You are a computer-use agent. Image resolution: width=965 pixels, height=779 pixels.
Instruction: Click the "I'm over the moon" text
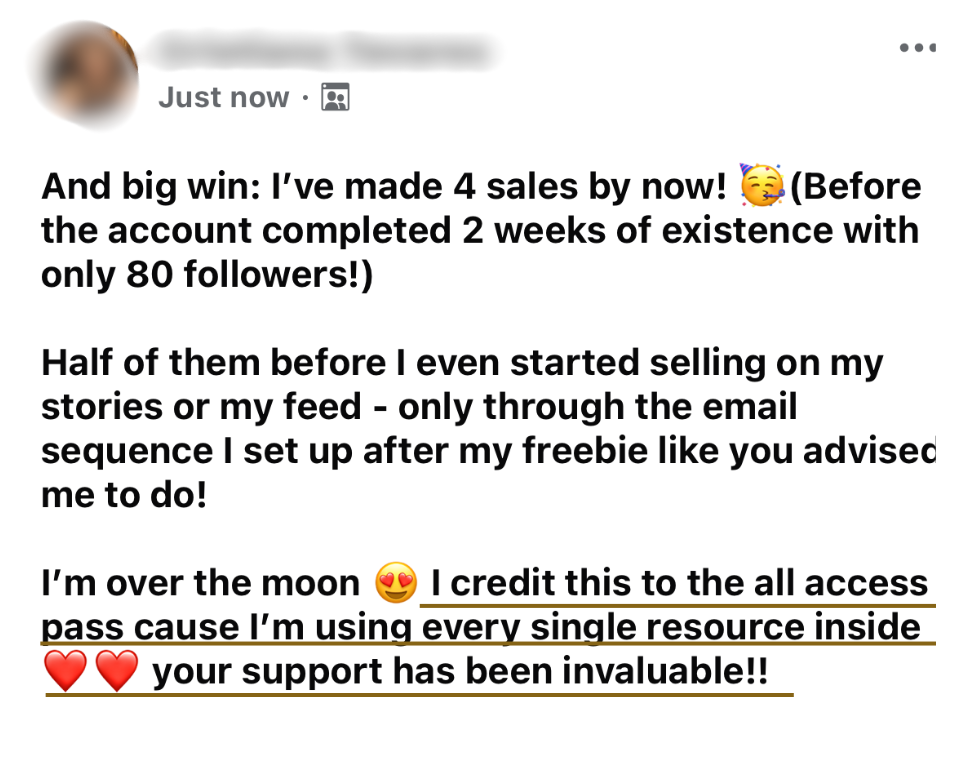click(x=201, y=583)
